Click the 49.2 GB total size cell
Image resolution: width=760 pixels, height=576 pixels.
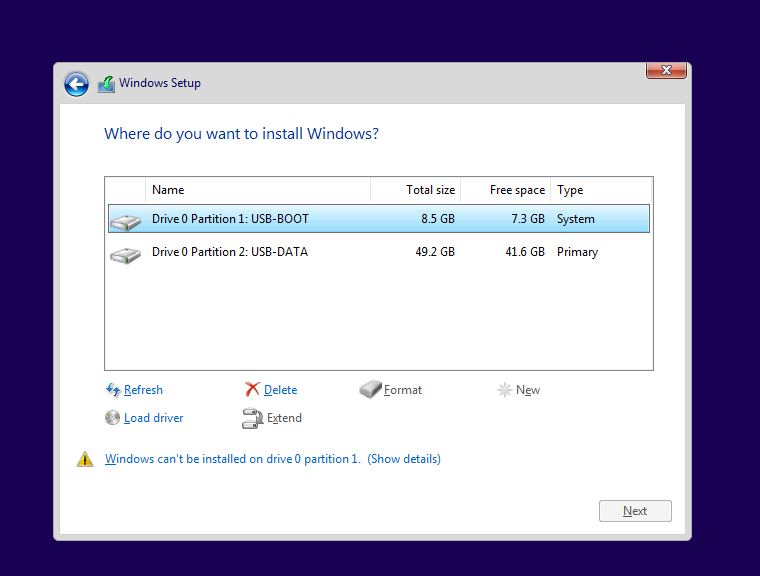[435, 252]
